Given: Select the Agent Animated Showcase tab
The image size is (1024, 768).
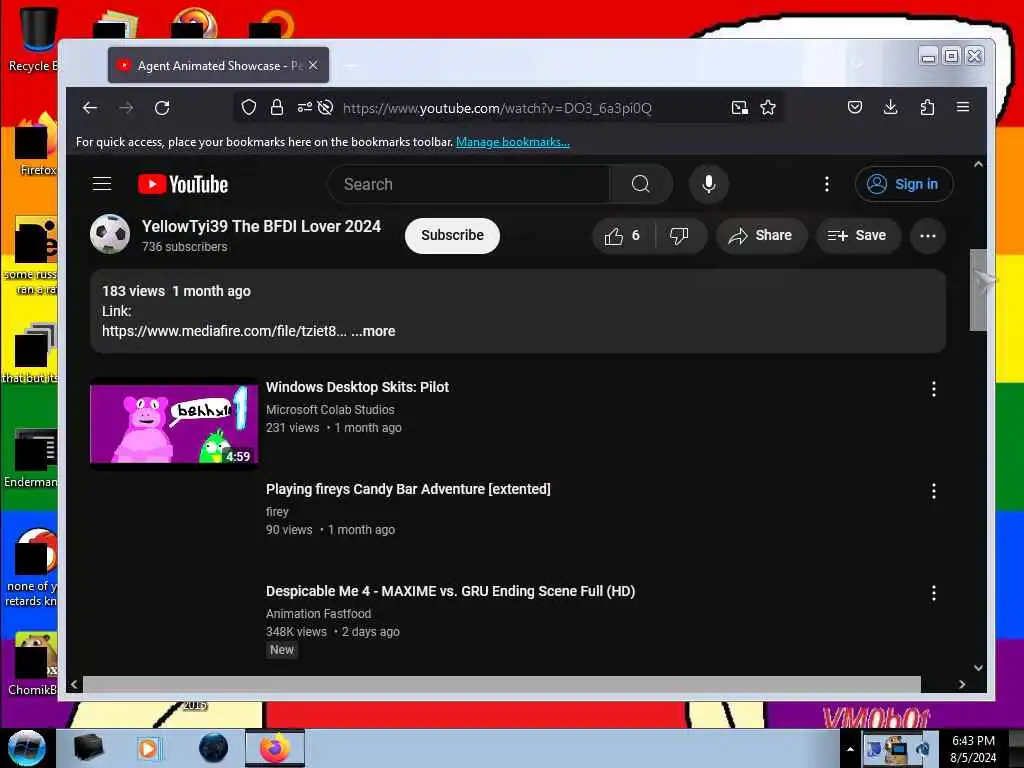Looking at the screenshot, I should tap(218, 65).
